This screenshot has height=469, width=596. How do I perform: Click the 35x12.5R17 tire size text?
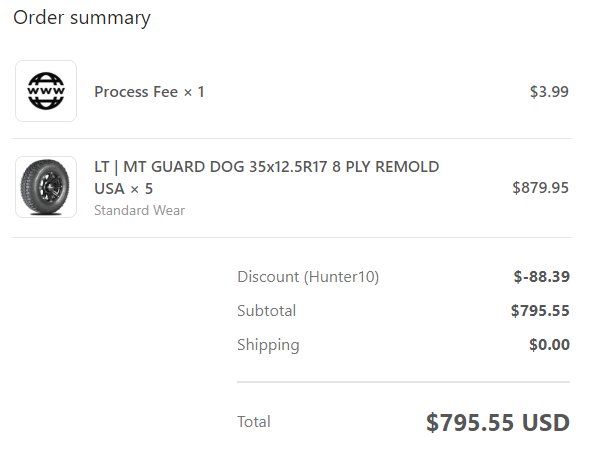coord(288,167)
